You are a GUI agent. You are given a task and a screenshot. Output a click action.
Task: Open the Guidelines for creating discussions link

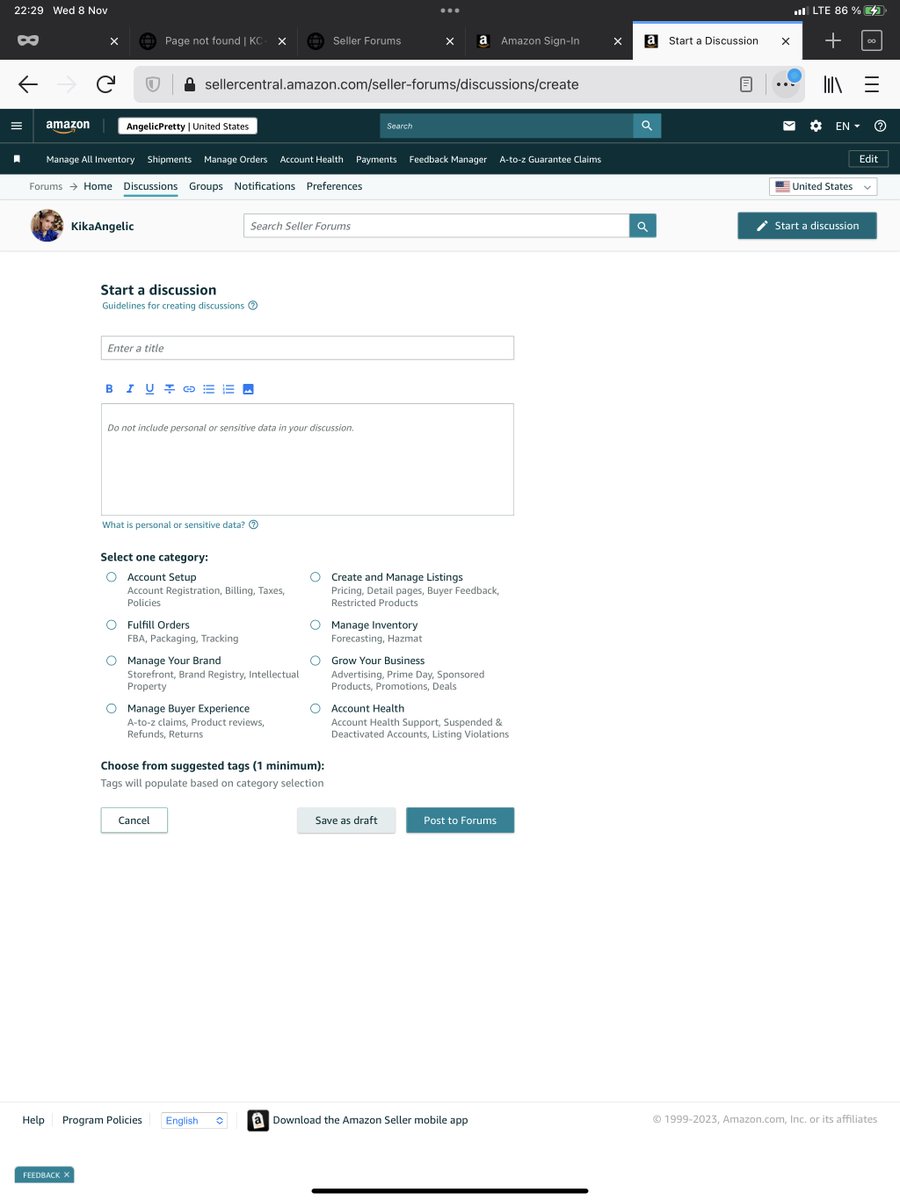pos(173,306)
